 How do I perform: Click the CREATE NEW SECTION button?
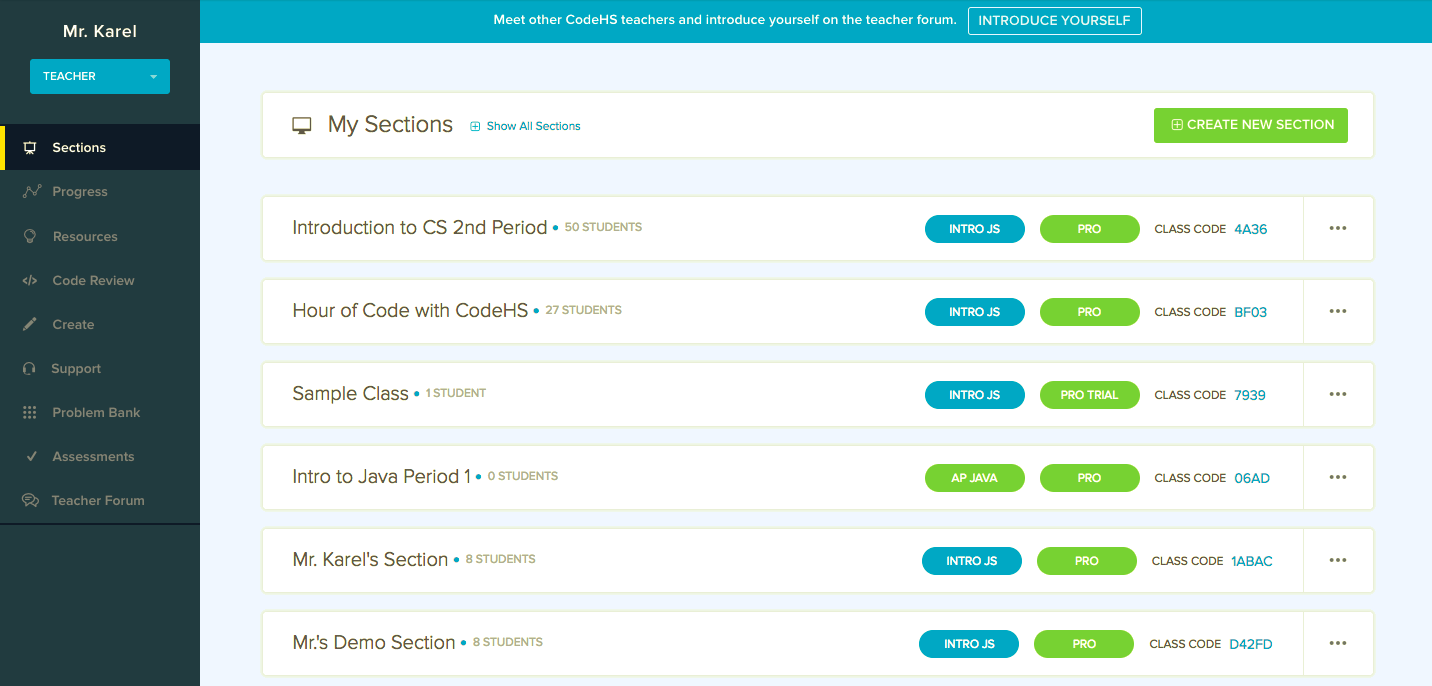pyautogui.click(x=1250, y=125)
